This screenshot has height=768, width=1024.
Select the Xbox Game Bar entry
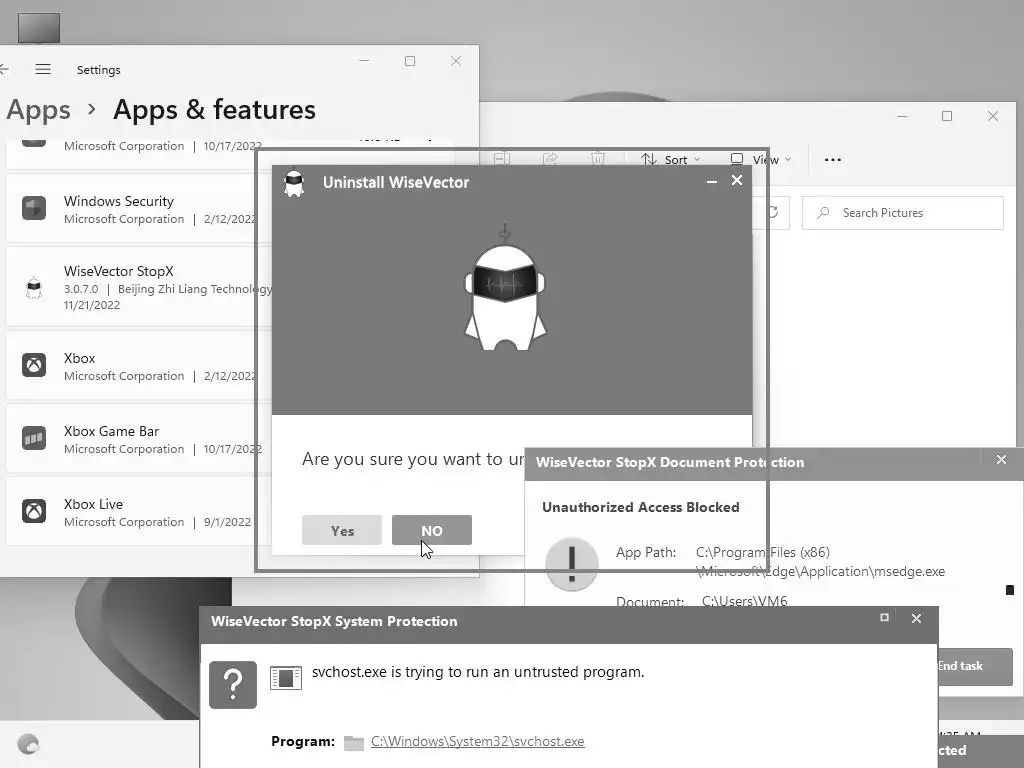(x=139, y=439)
